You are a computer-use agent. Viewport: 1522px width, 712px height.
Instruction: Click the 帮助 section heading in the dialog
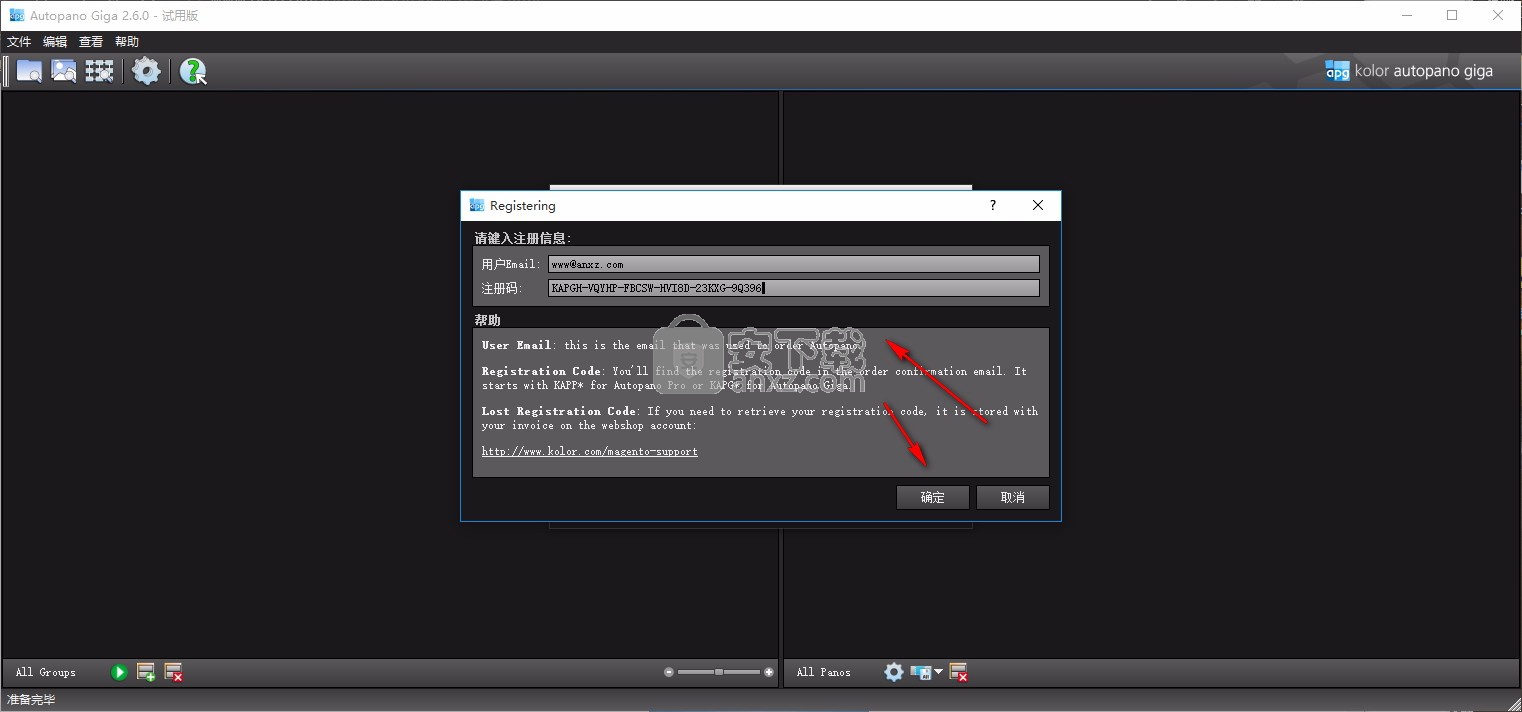[488, 320]
